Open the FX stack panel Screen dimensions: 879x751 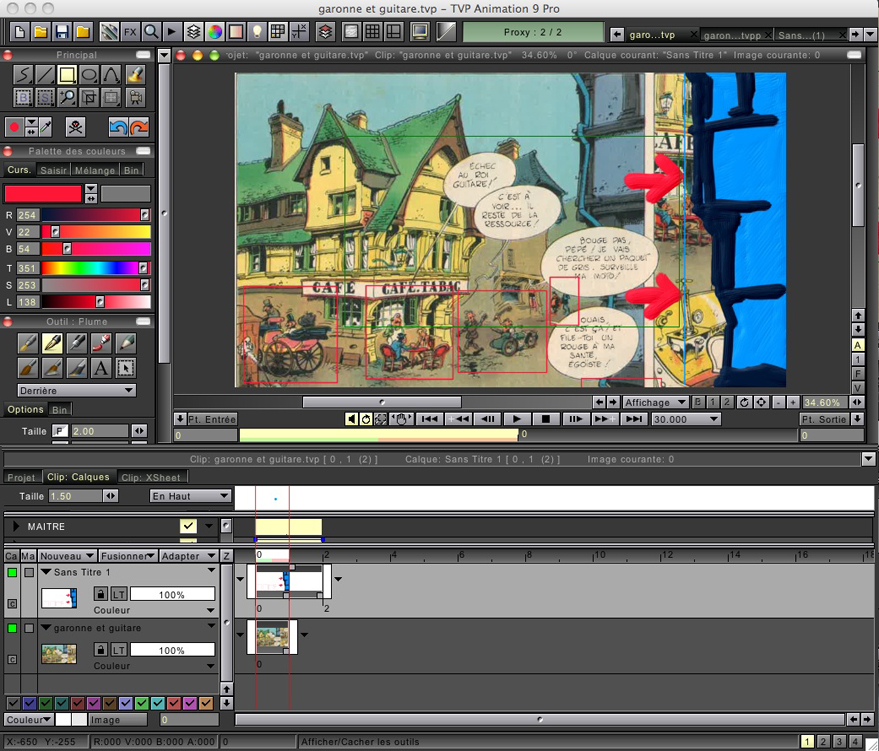pos(130,32)
